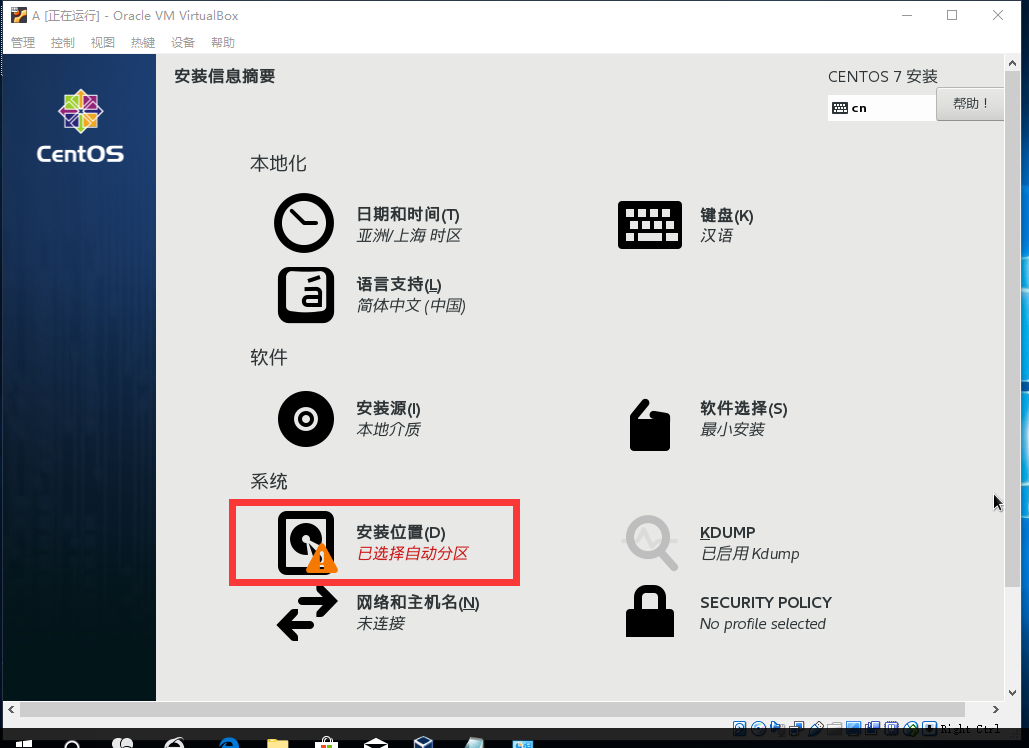Open the 安装源 disc icon
This screenshot has height=748, width=1029.
coord(306,419)
